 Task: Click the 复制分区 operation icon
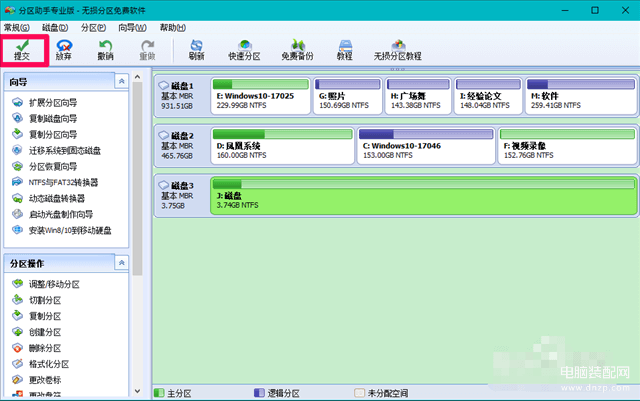[x=17, y=316]
